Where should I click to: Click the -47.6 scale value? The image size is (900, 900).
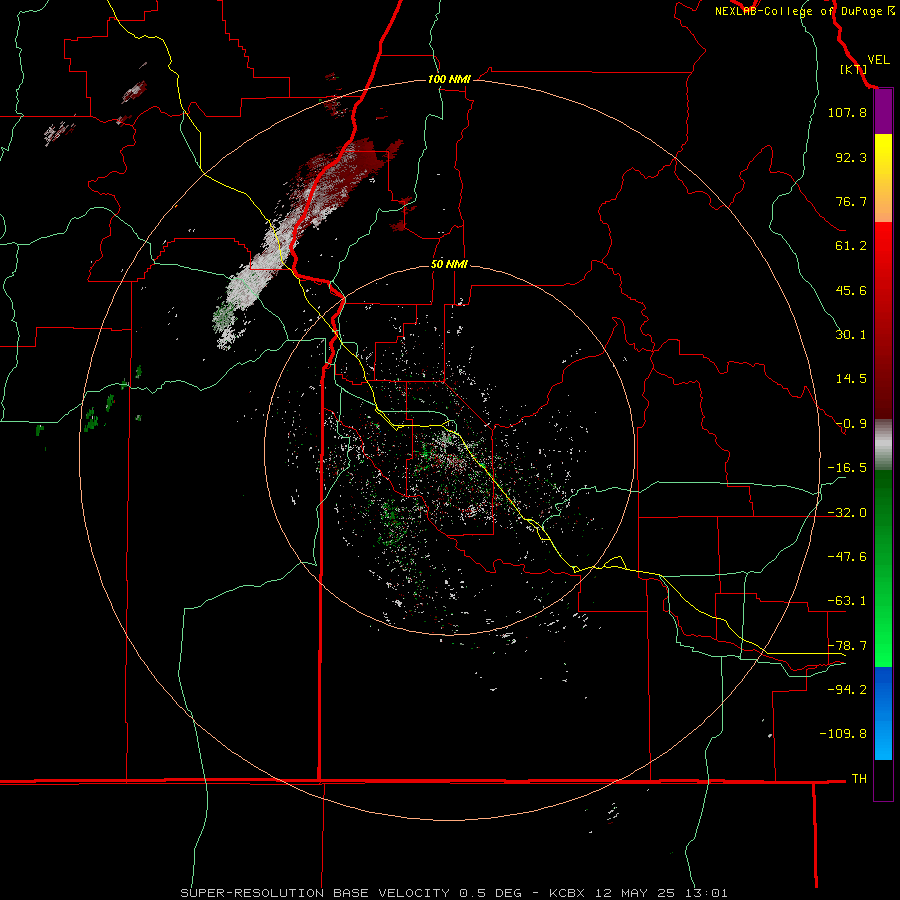(847, 557)
